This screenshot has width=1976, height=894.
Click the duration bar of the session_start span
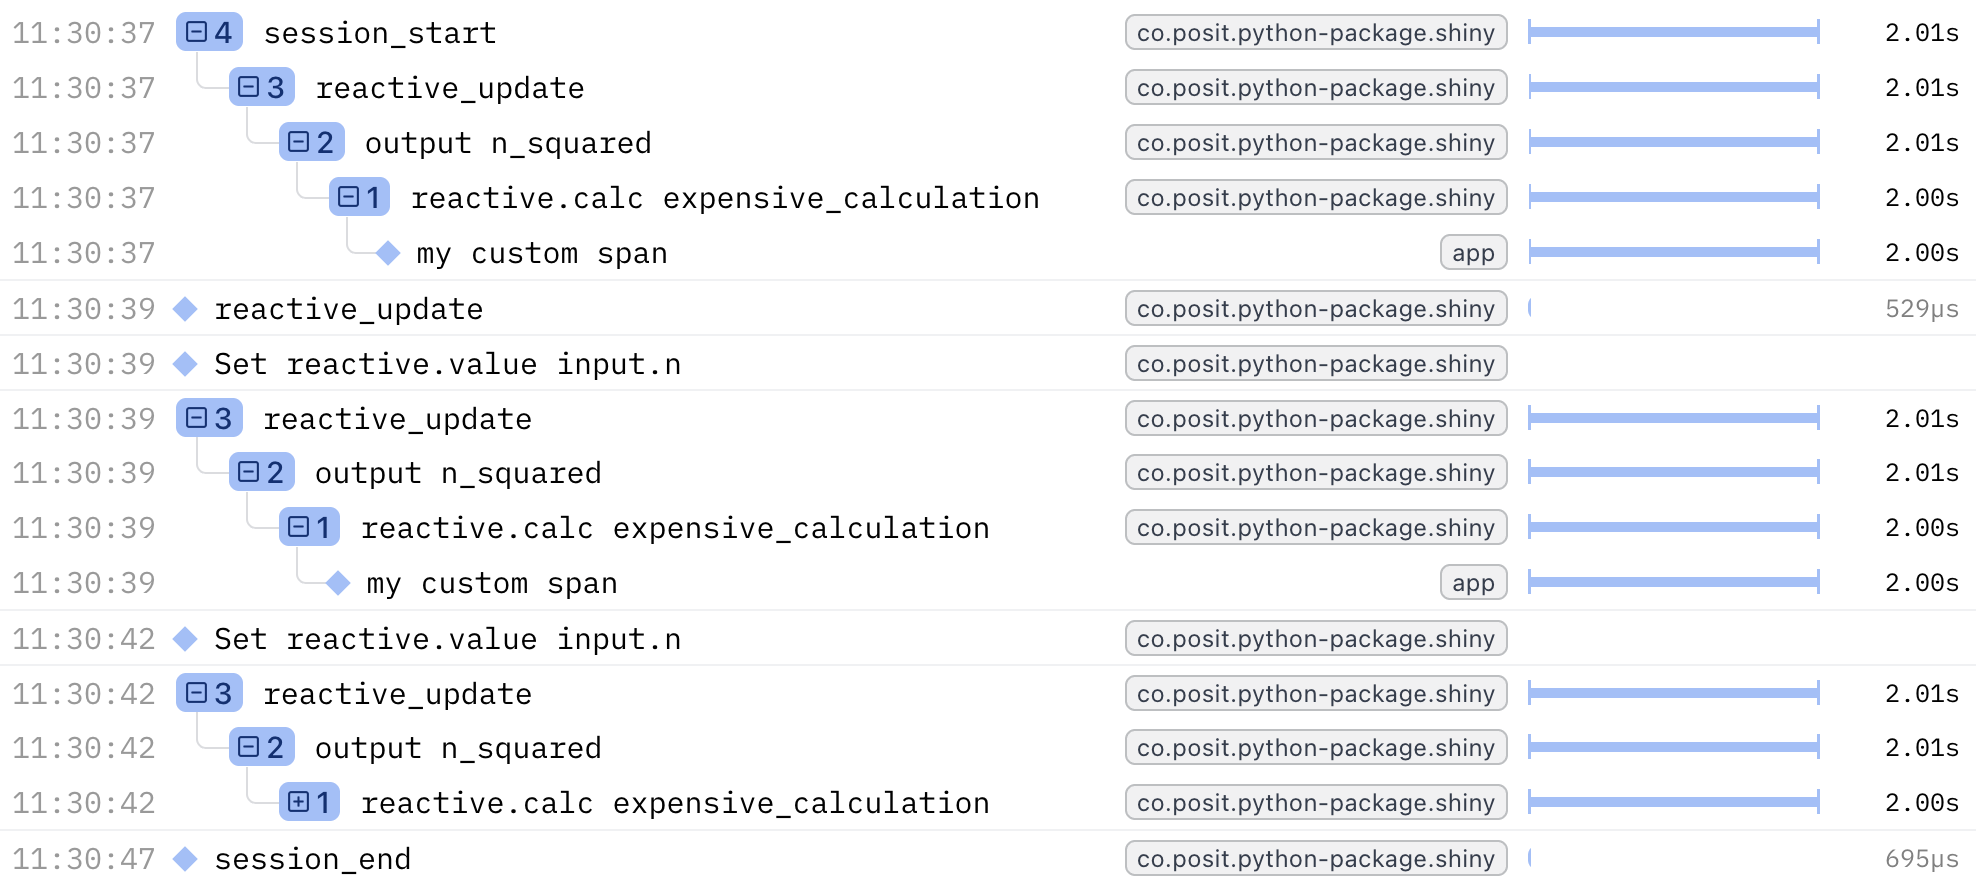tap(1673, 33)
